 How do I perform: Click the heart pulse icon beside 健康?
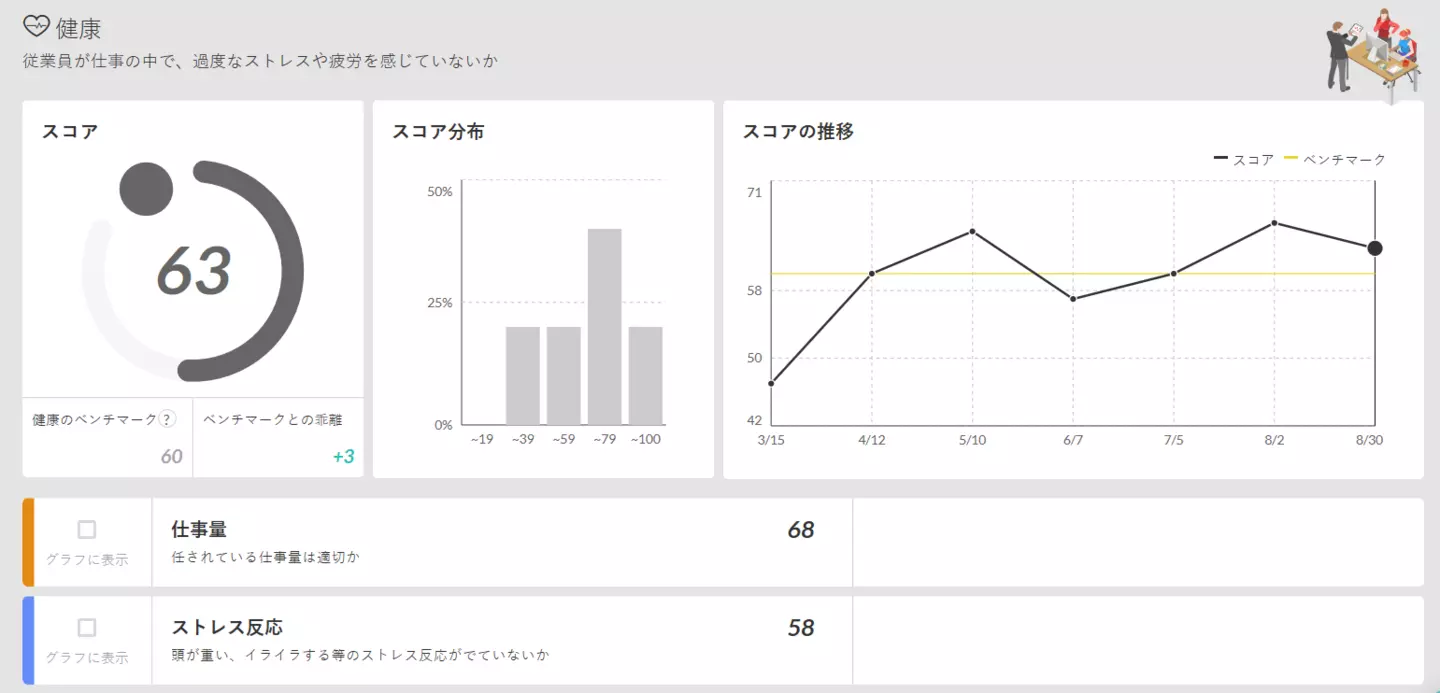[x=36, y=27]
